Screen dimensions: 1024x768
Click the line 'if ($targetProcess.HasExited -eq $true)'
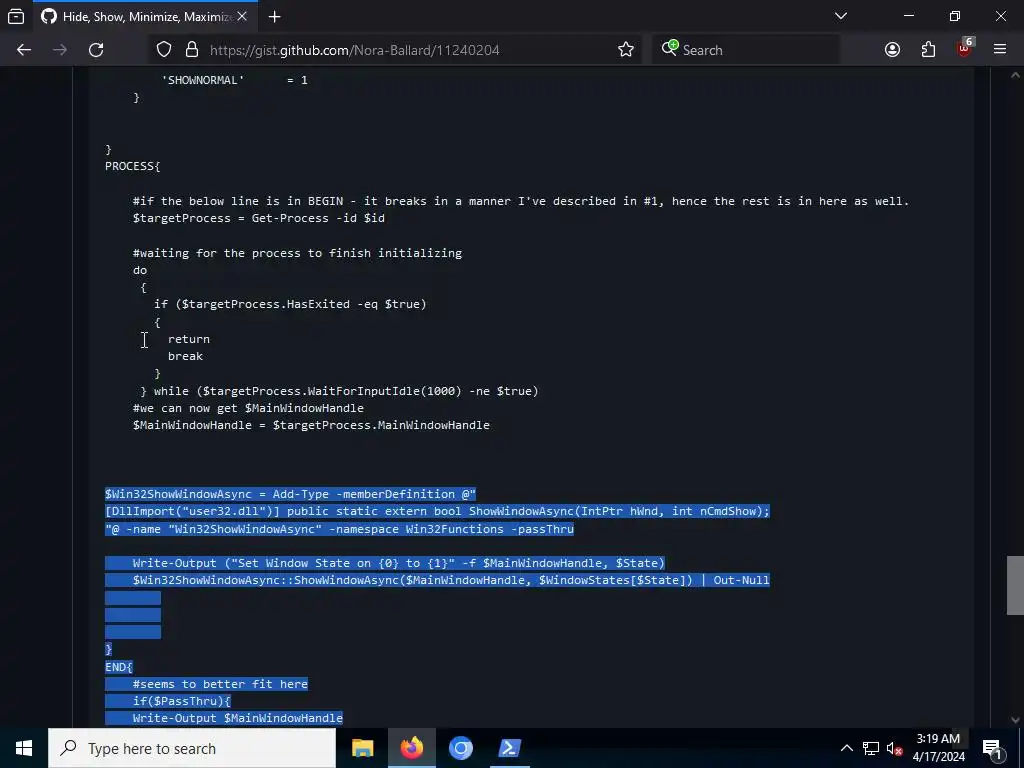point(290,304)
